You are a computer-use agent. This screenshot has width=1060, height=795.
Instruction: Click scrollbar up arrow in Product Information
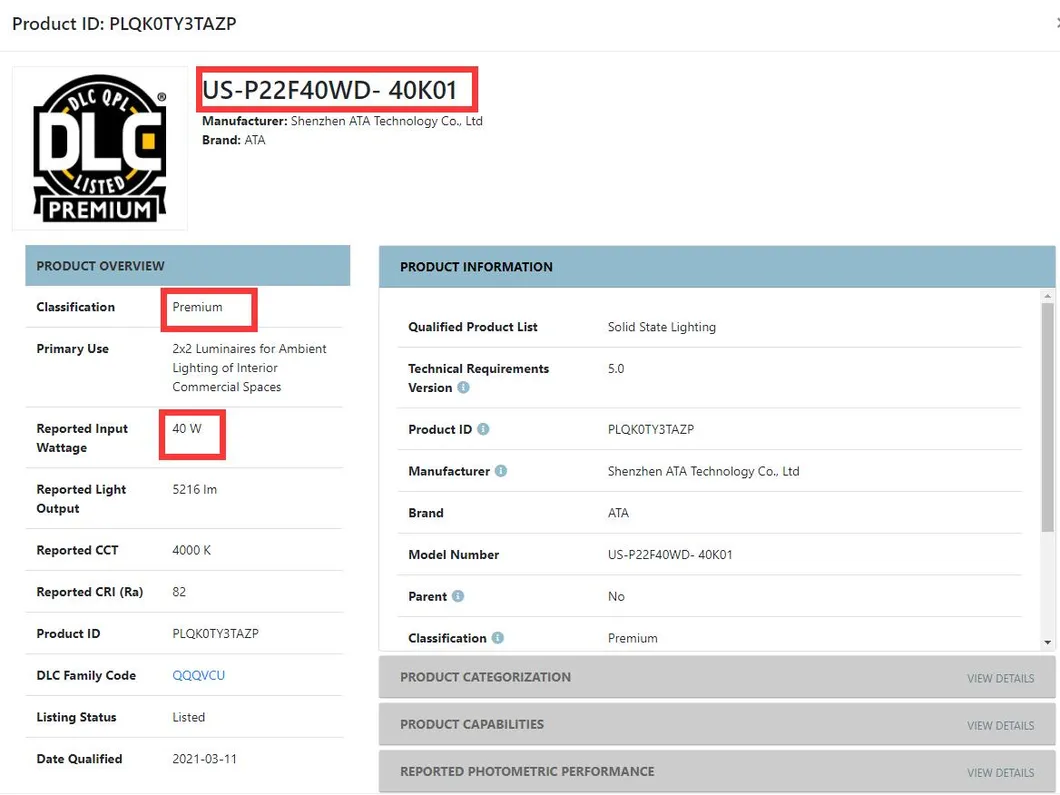[x=1047, y=296]
